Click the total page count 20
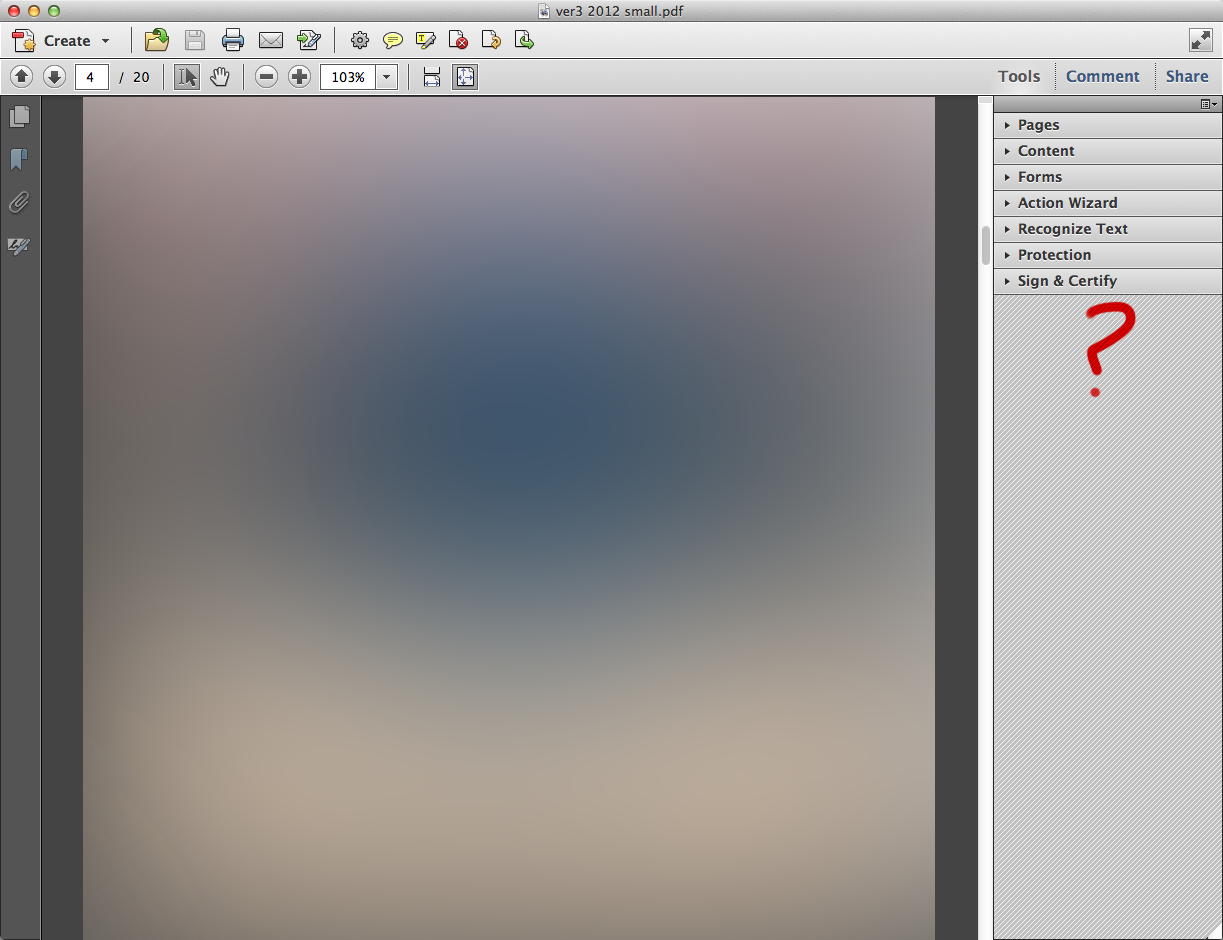The height and width of the screenshot is (940, 1223). click(x=141, y=77)
